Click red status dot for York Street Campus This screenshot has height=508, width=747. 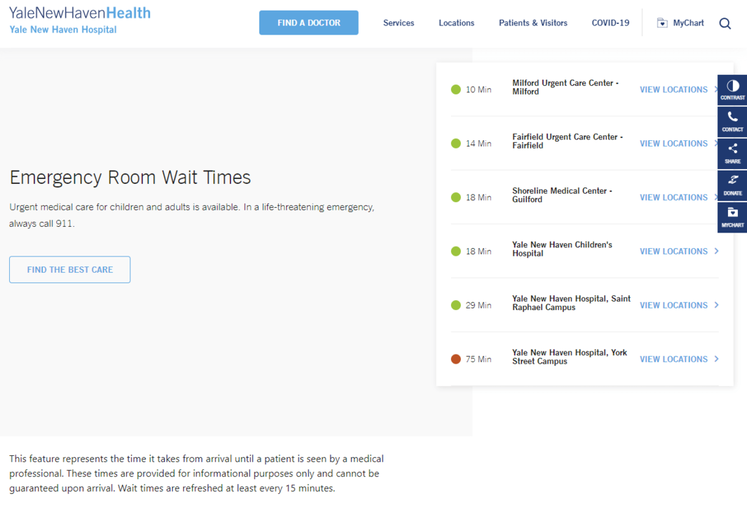coord(456,359)
